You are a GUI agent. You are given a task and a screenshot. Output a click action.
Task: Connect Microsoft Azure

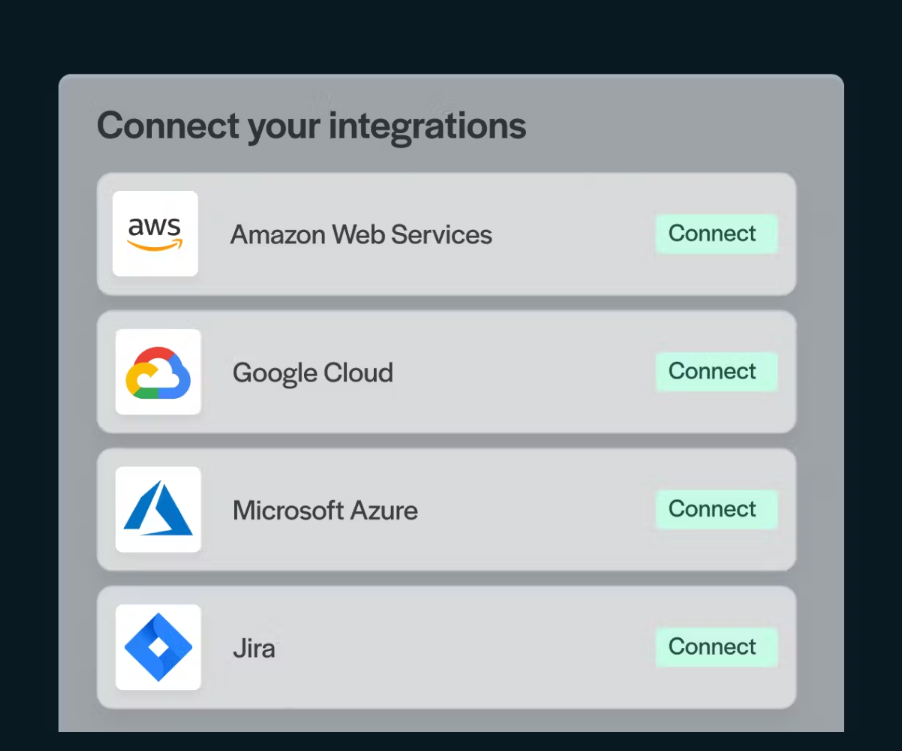click(x=716, y=509)
